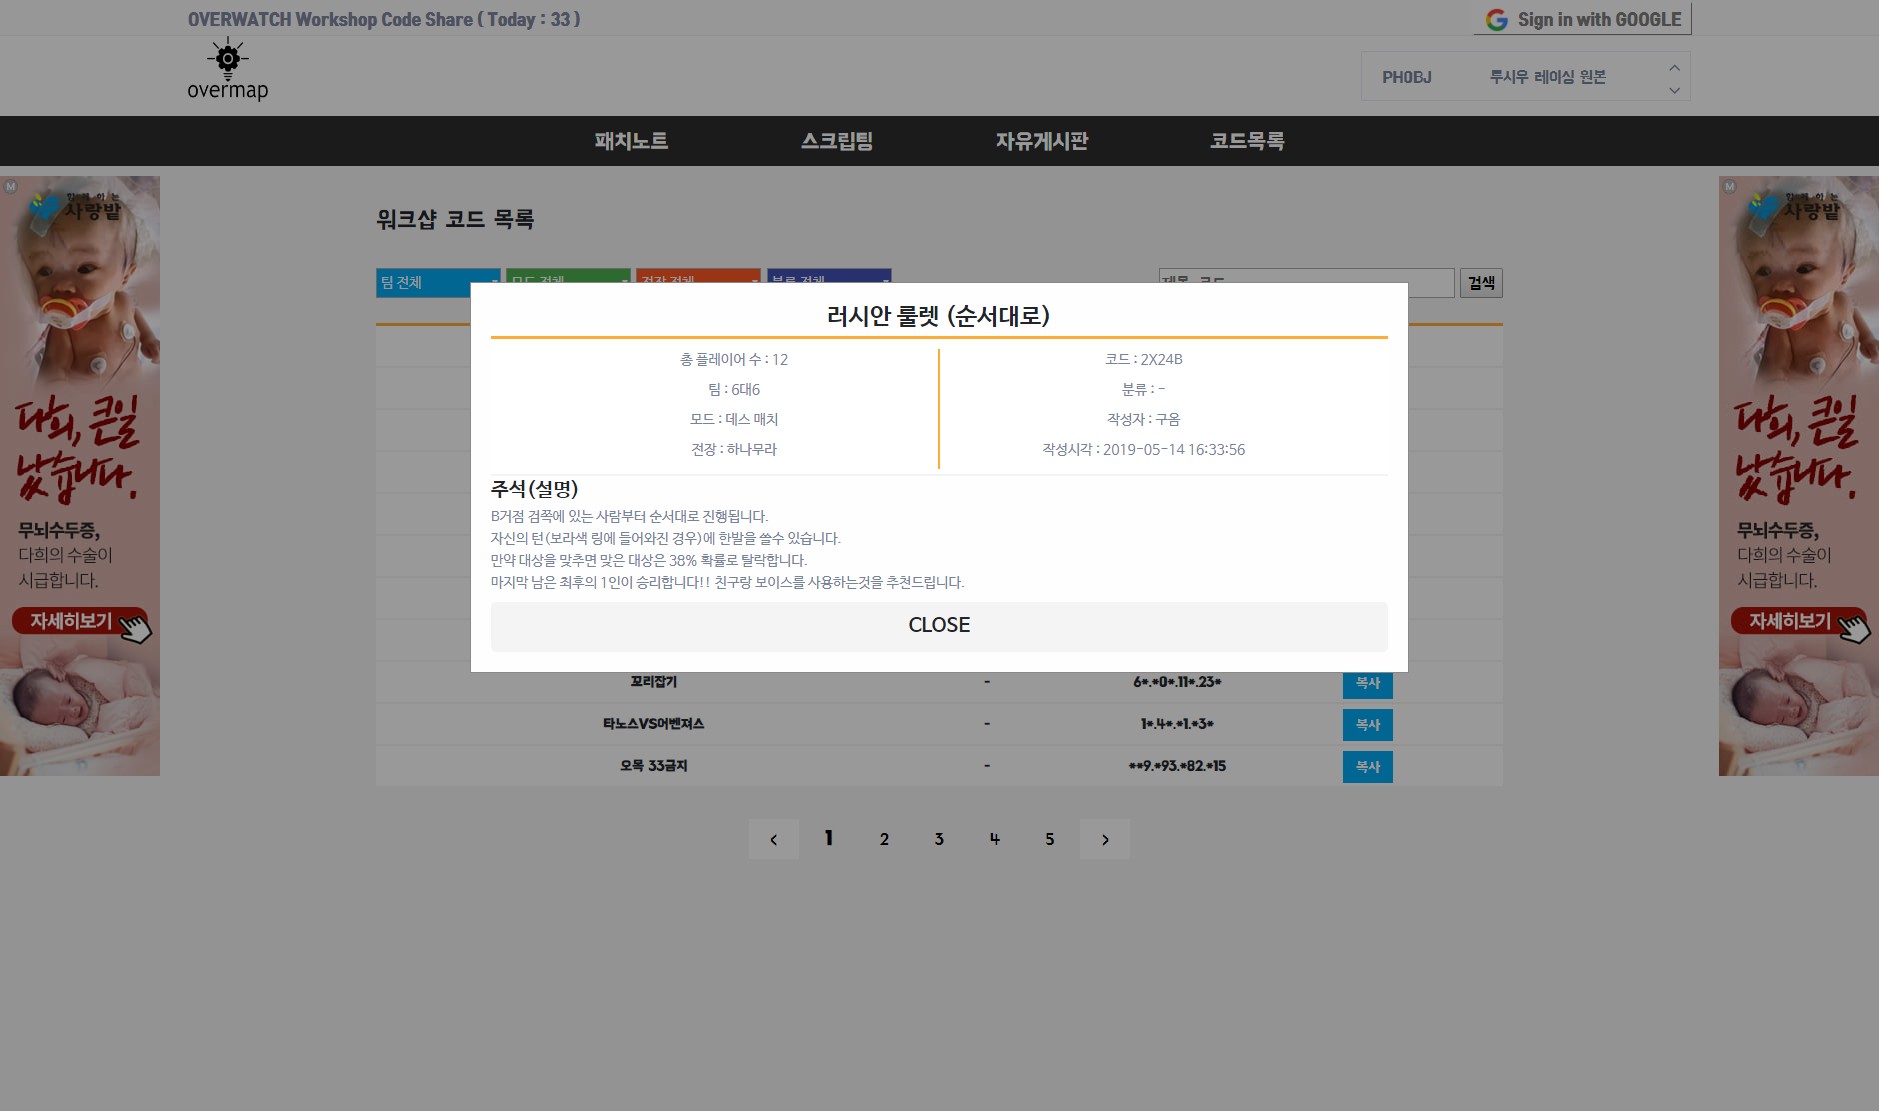The width and height of the screenshot is (1879, 1111).
Task: Expand the 팀 전체 dropdown filter
Action: click(438, 282)
